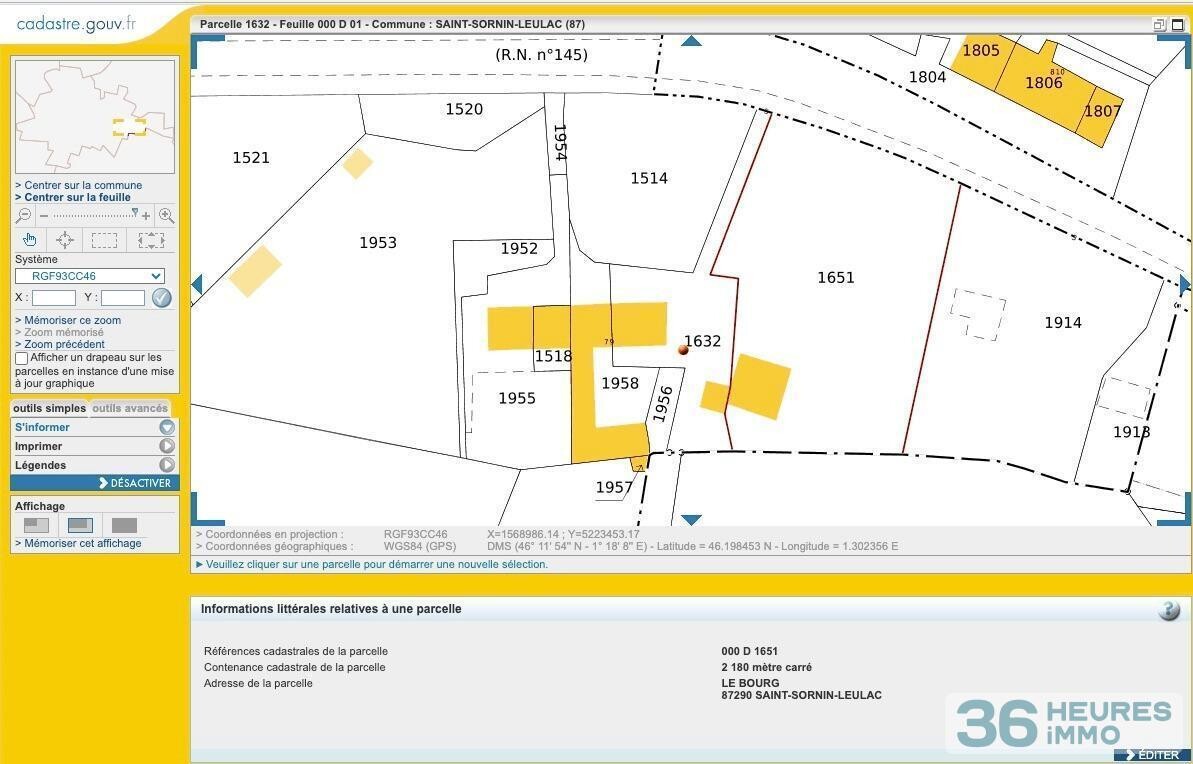Choose the full-map display layout
Image resolution: width=1193 pixels, height=764 pixels.
pos(124,525)
